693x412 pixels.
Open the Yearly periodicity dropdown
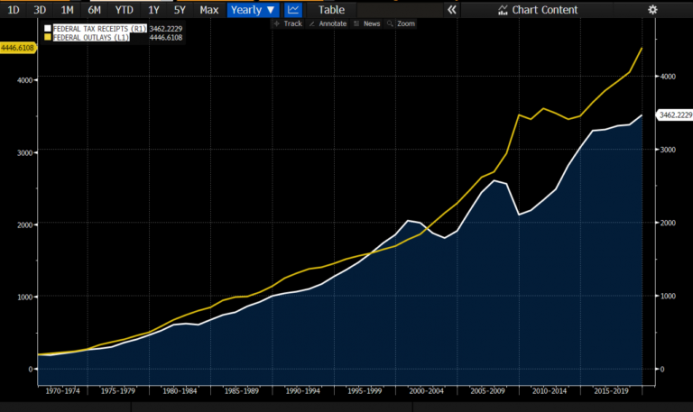[253, 10]
